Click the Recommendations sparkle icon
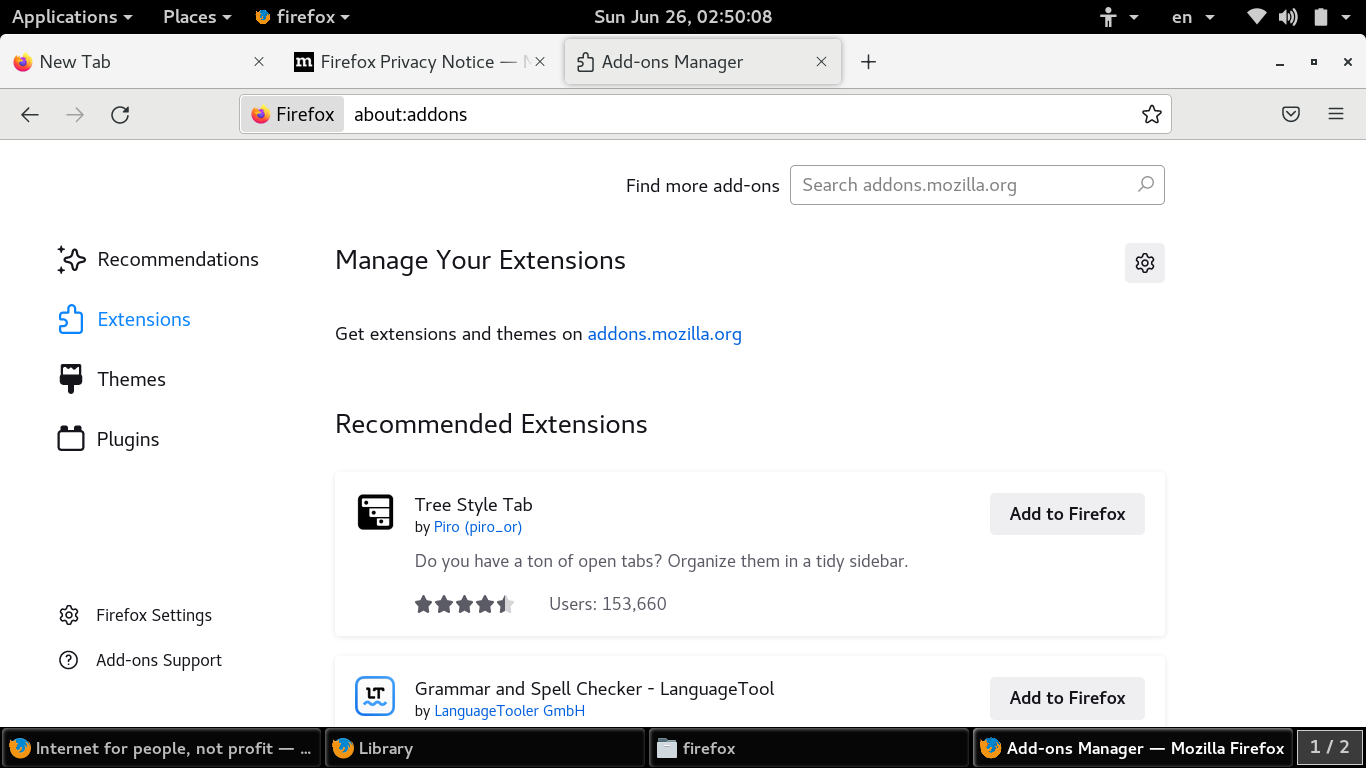This screenshot has width=1366, height=768. click(71, 260)
